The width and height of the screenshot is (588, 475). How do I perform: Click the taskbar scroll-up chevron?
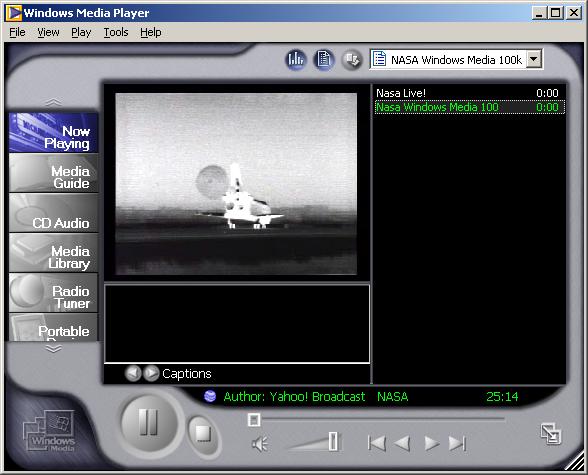coord(54,102)
